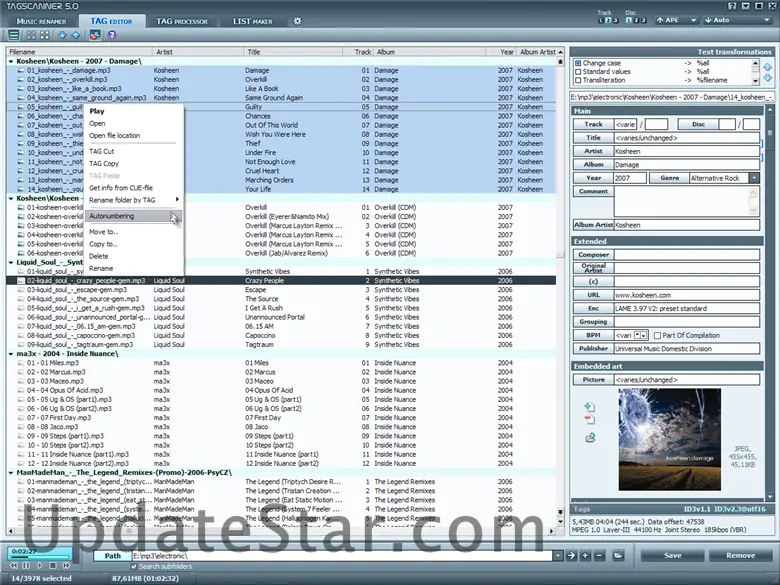
Task: Open the purple help question mark icon
Action: [112, 35]
